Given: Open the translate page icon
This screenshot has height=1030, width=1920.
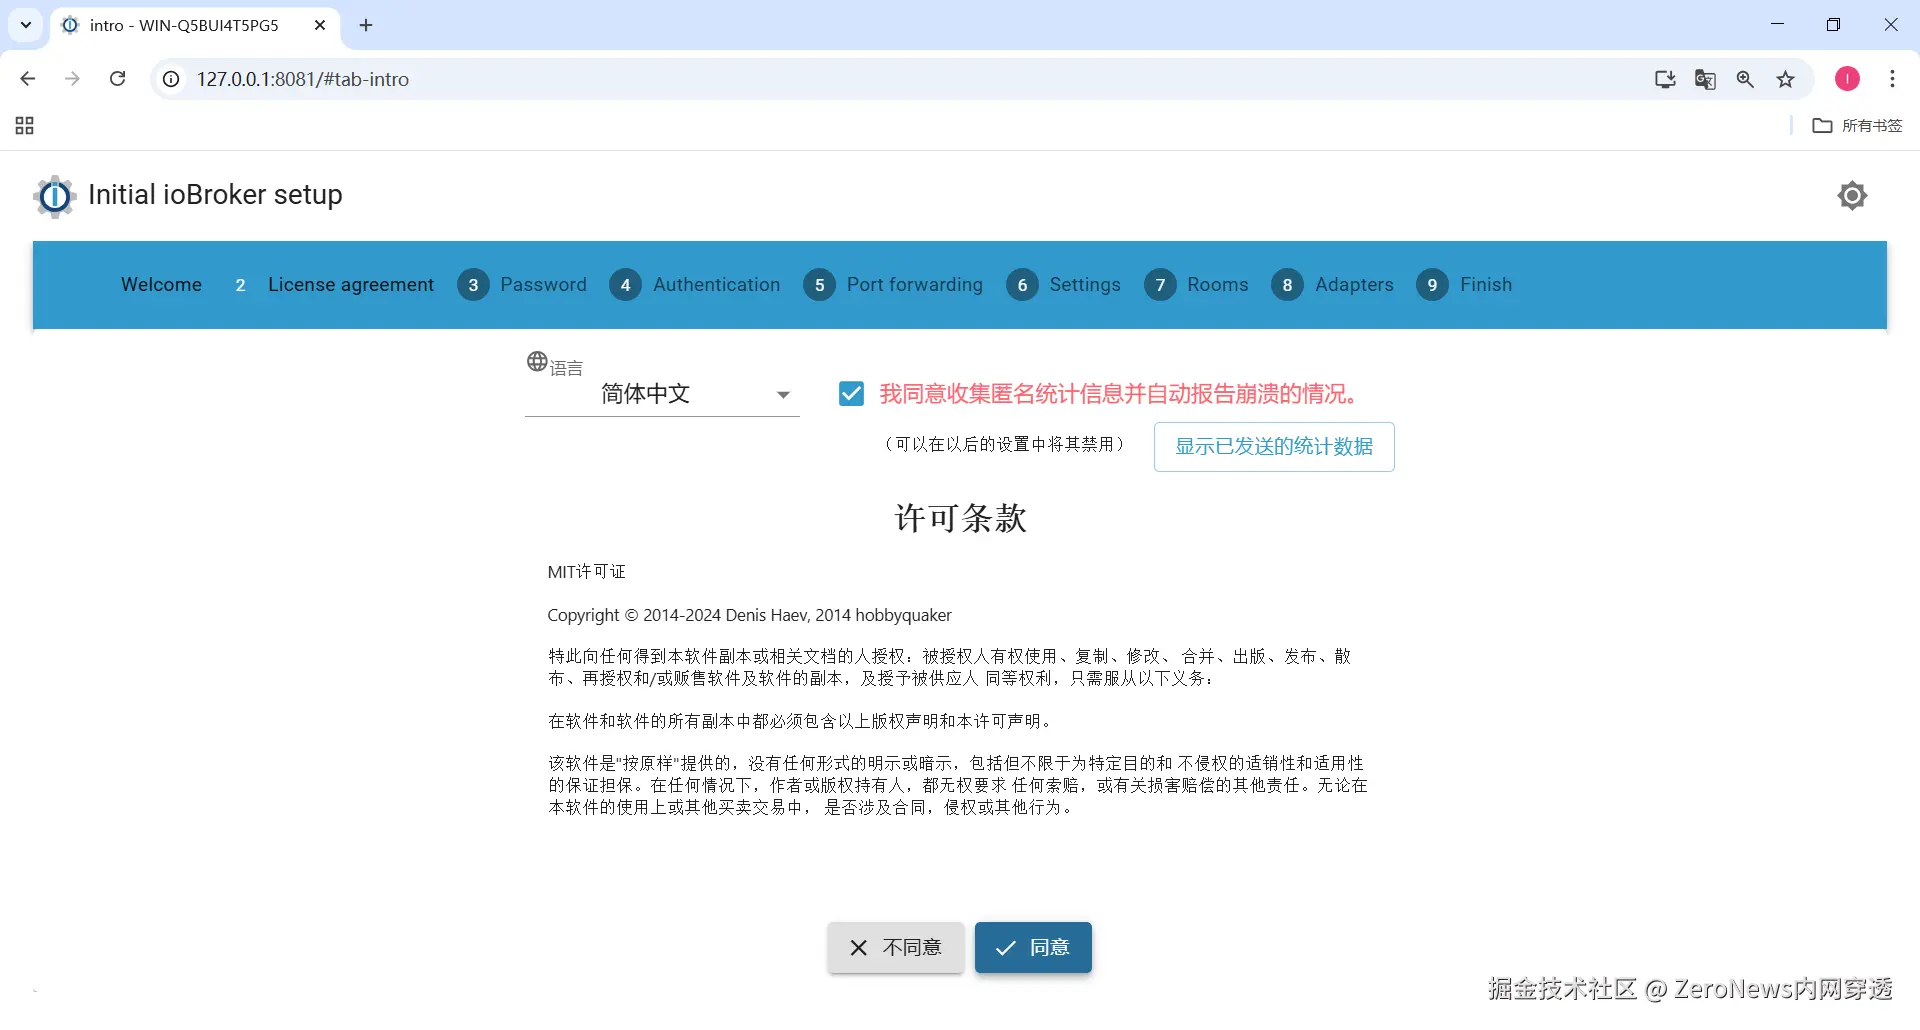Looking at the screenshot, I should [1705, 79].
